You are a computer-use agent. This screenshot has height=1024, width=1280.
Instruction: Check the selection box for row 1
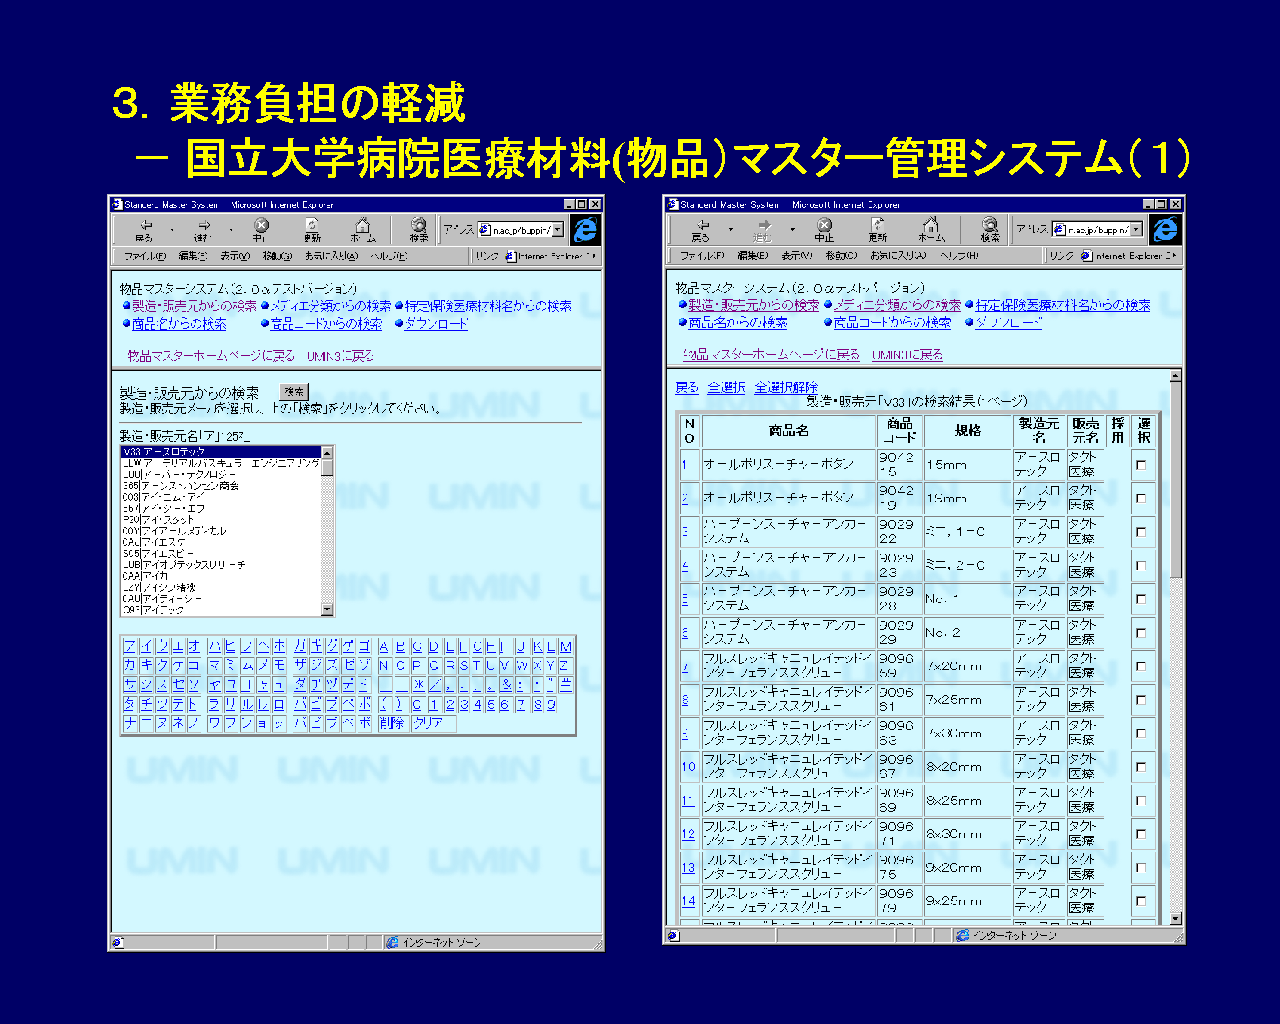1141,465
